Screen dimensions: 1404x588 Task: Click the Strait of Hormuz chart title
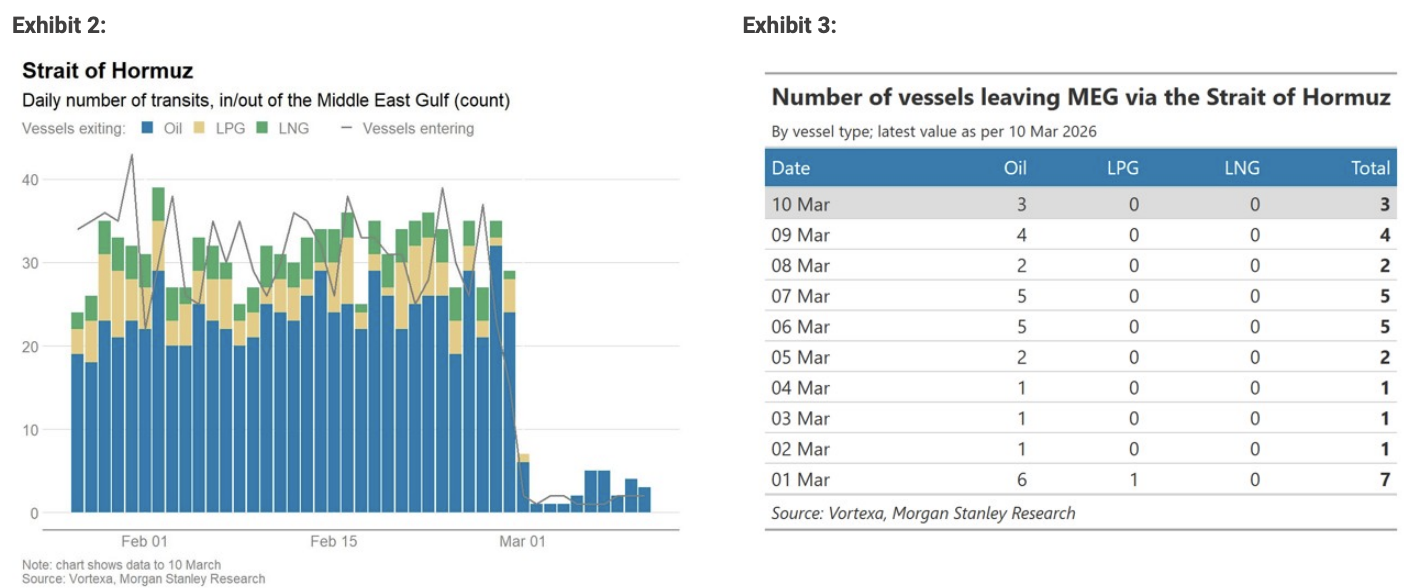click(107, 71)
